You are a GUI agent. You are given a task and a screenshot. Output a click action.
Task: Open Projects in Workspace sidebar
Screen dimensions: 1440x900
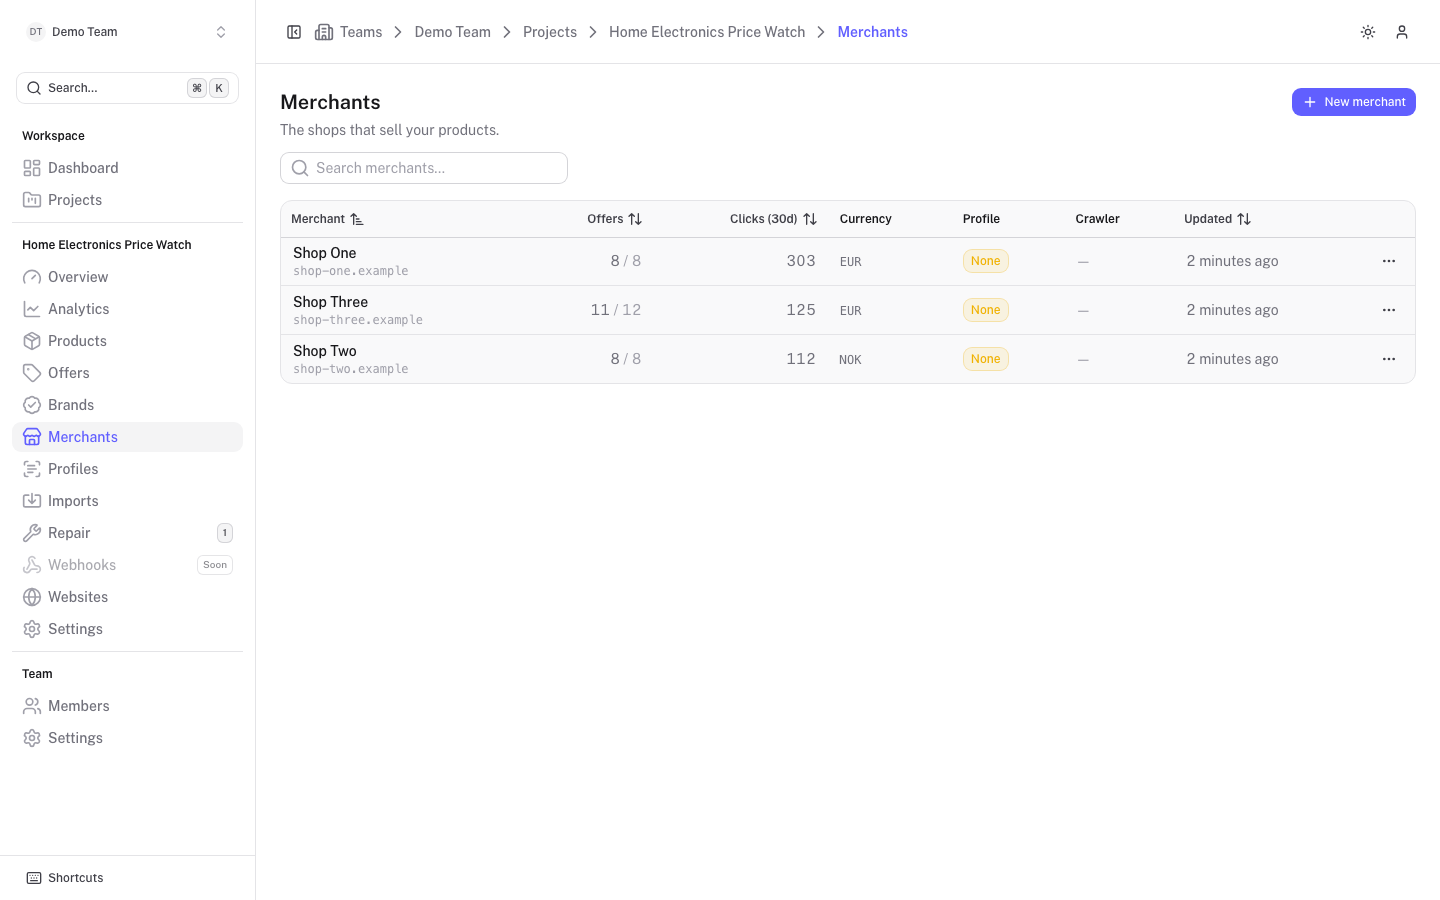click(x=127, y=200)
